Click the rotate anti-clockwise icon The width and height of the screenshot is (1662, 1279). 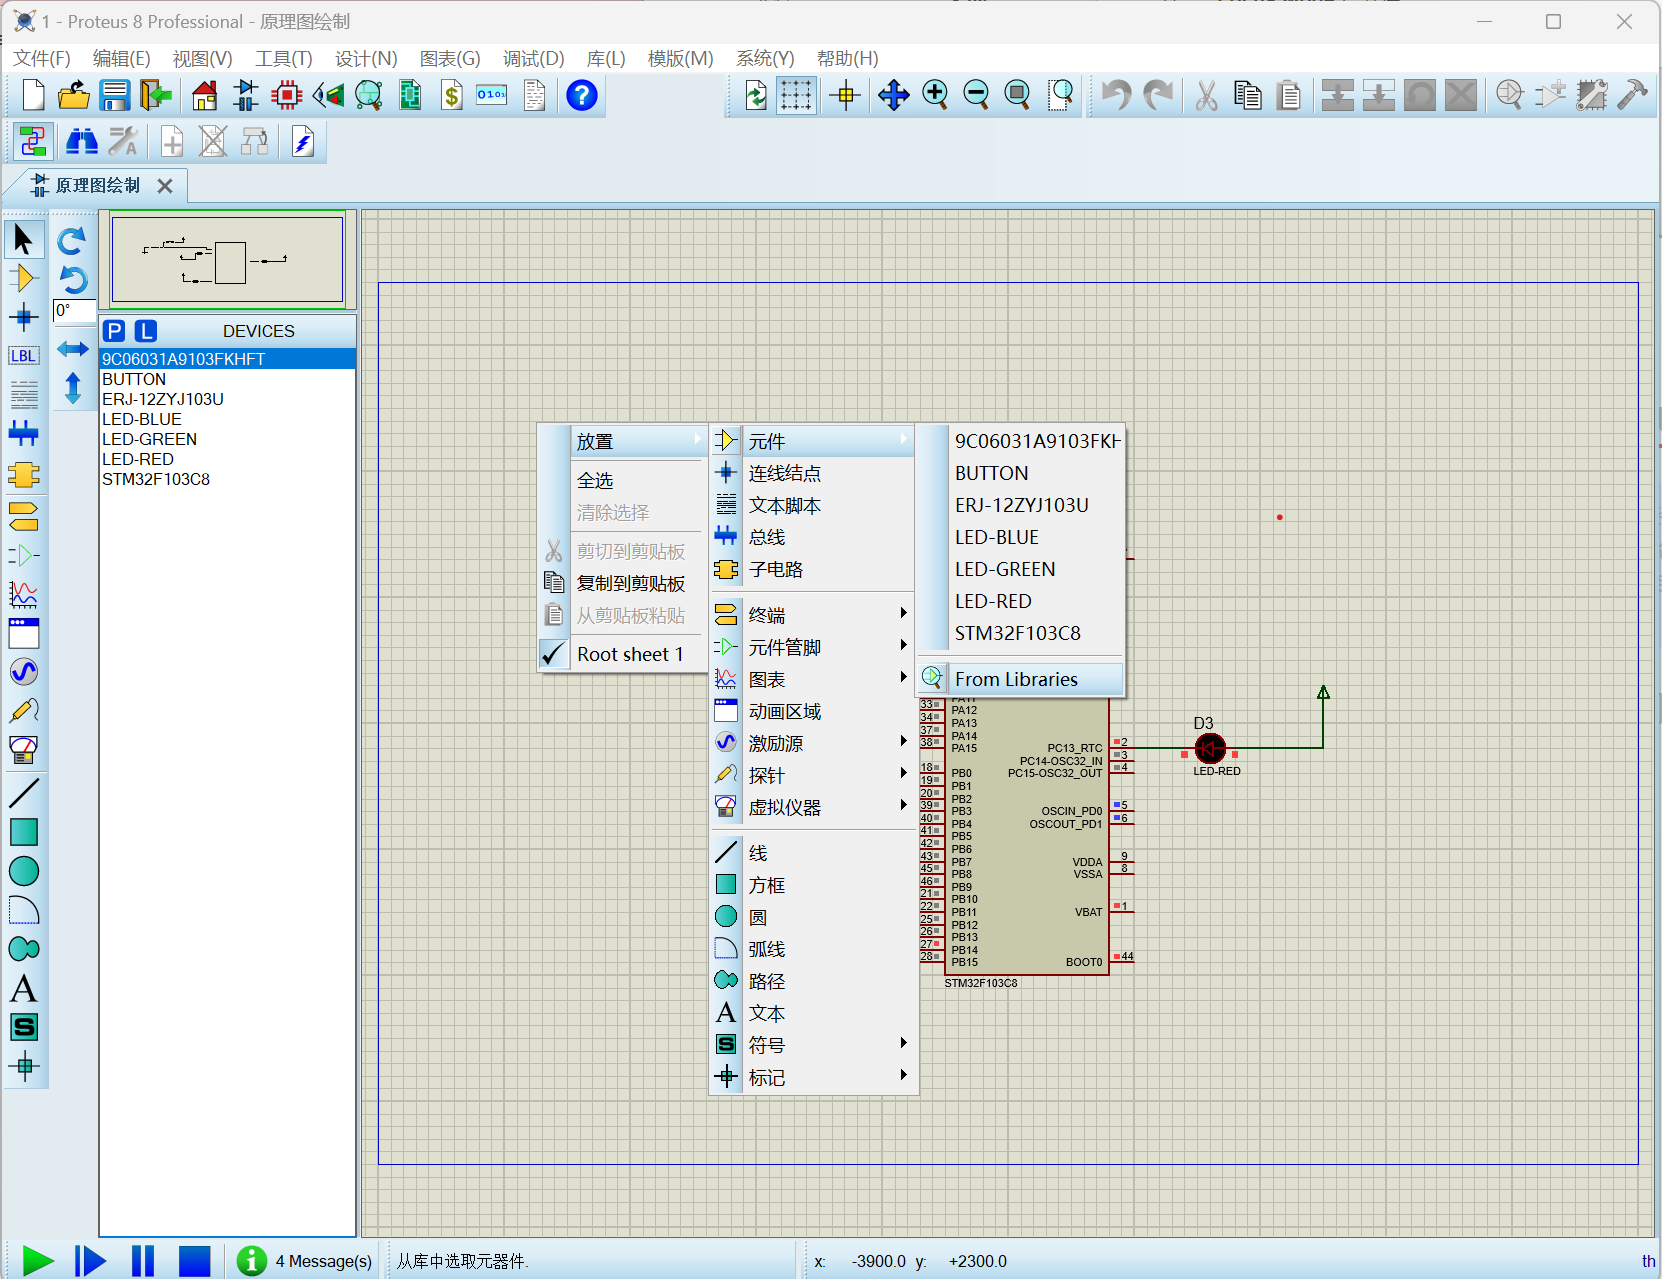(x=72, y=279)
